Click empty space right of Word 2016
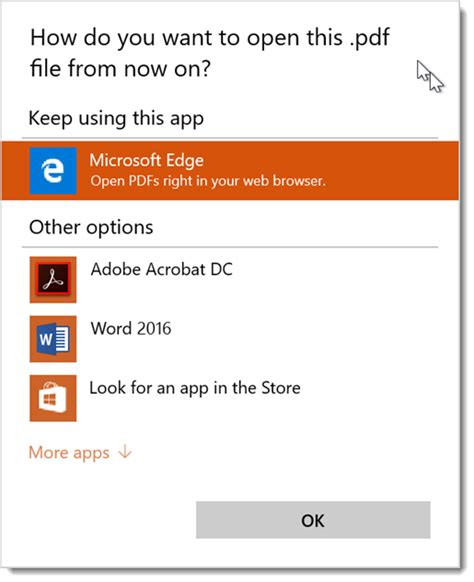Screen dimensions: 474x582 point(304,339)
